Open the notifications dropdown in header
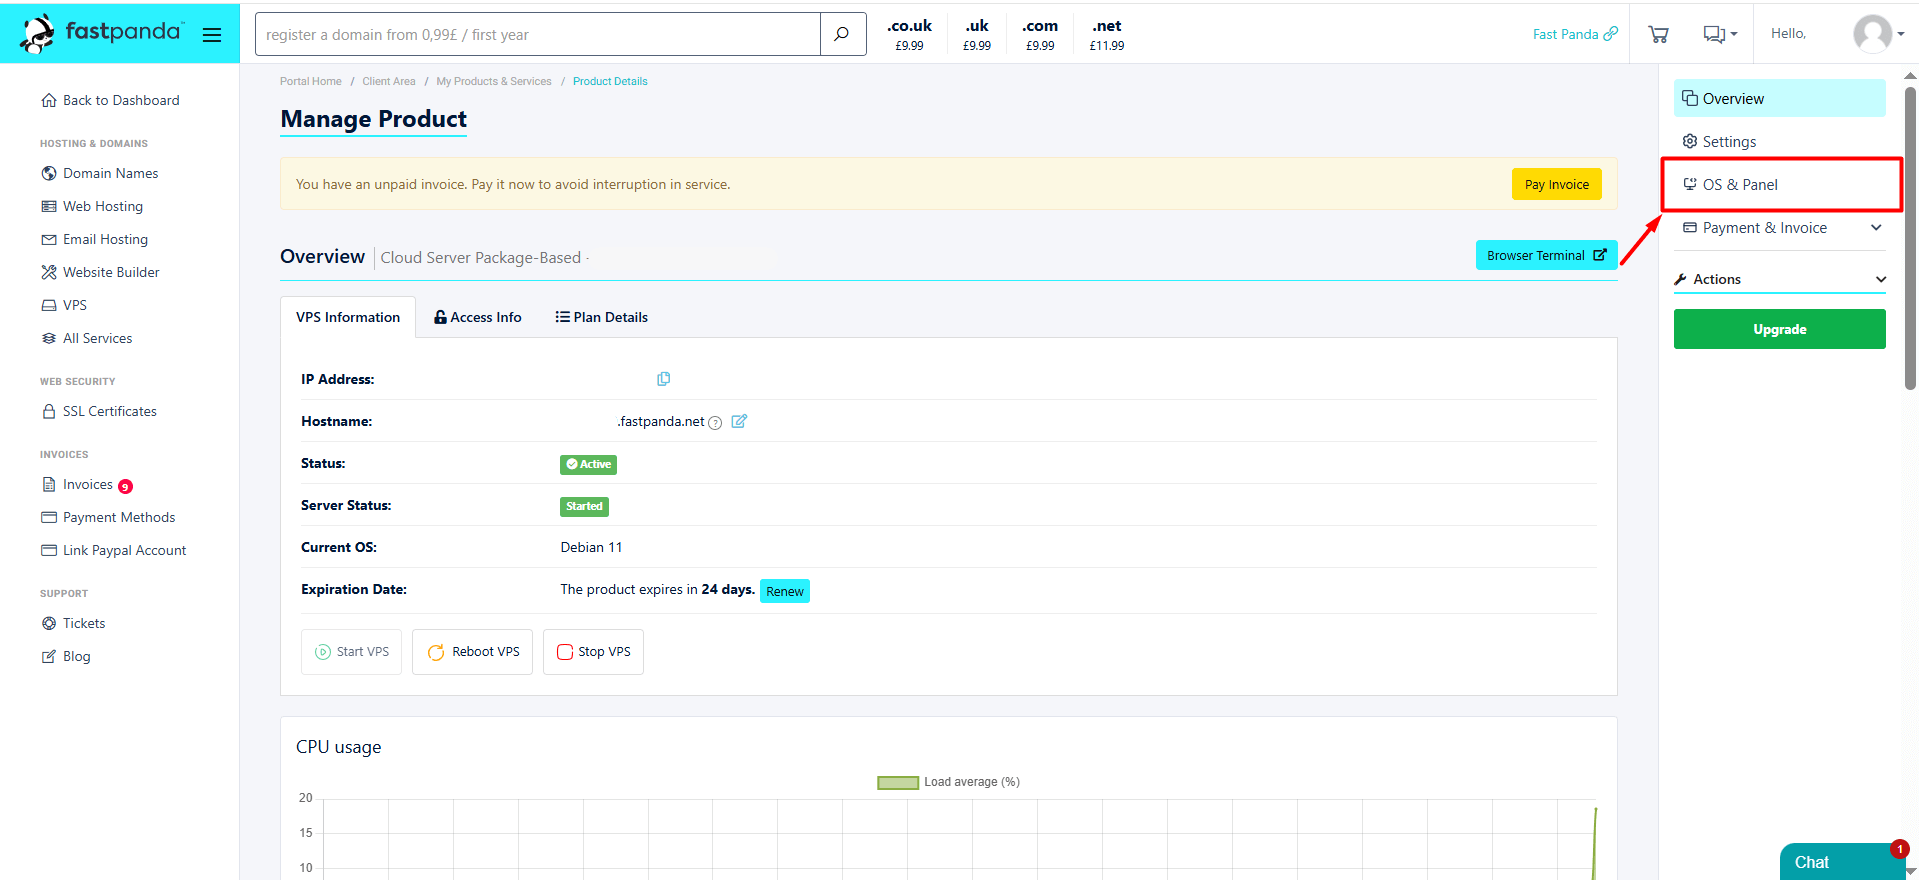Viewport: 1919px width, 880px height. 1719,34
